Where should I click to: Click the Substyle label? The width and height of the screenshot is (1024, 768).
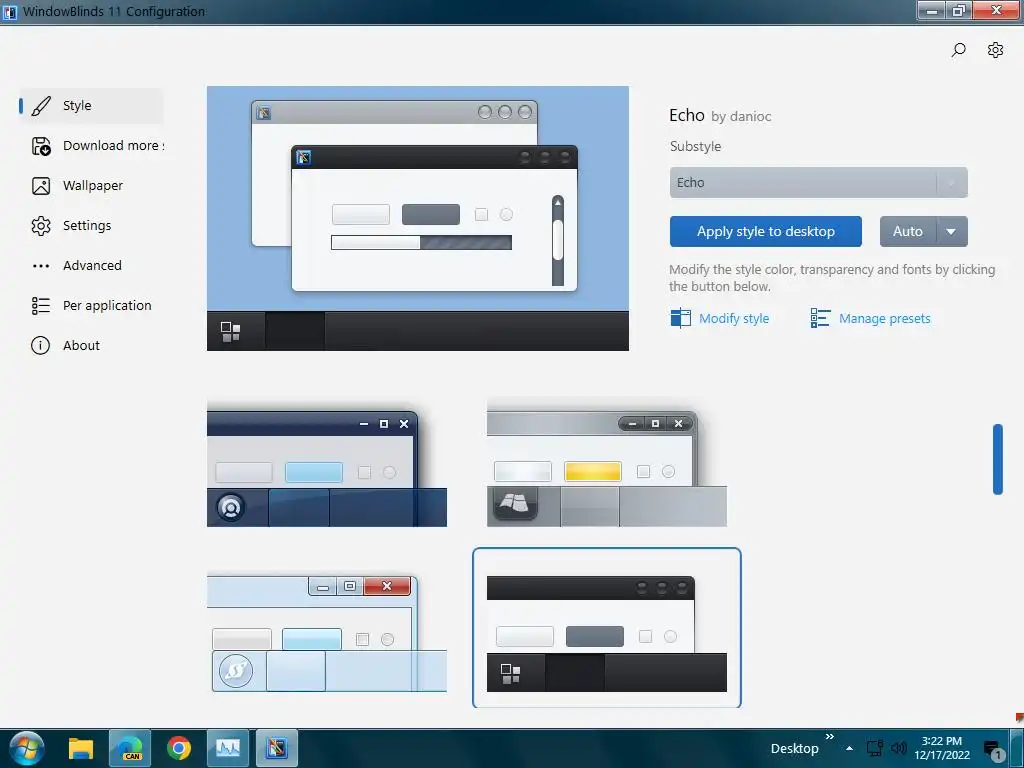pyautogui.click(x=696, y=146)
